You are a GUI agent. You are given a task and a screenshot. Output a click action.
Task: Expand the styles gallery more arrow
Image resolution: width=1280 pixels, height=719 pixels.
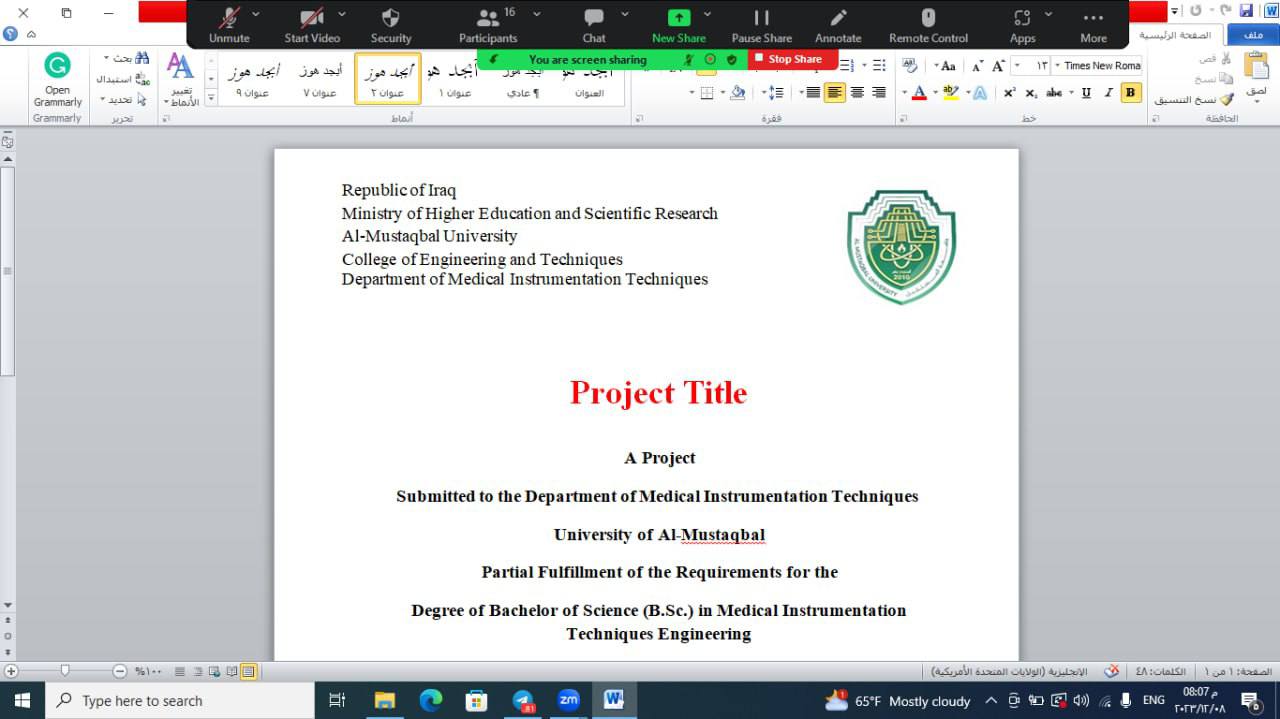211,98
